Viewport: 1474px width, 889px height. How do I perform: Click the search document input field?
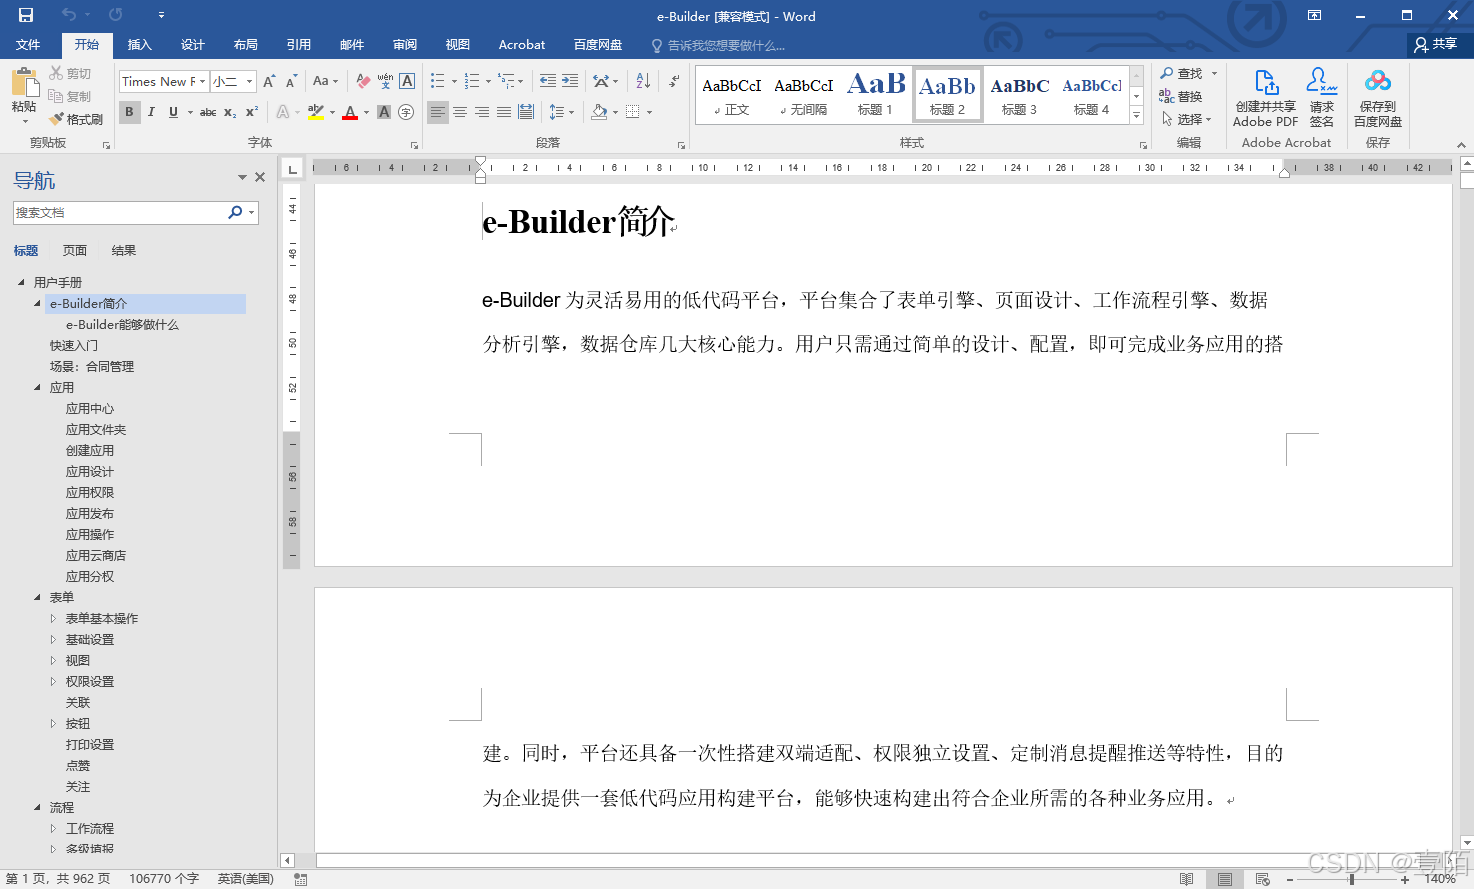pyautogui.click(x=121, y=212)
